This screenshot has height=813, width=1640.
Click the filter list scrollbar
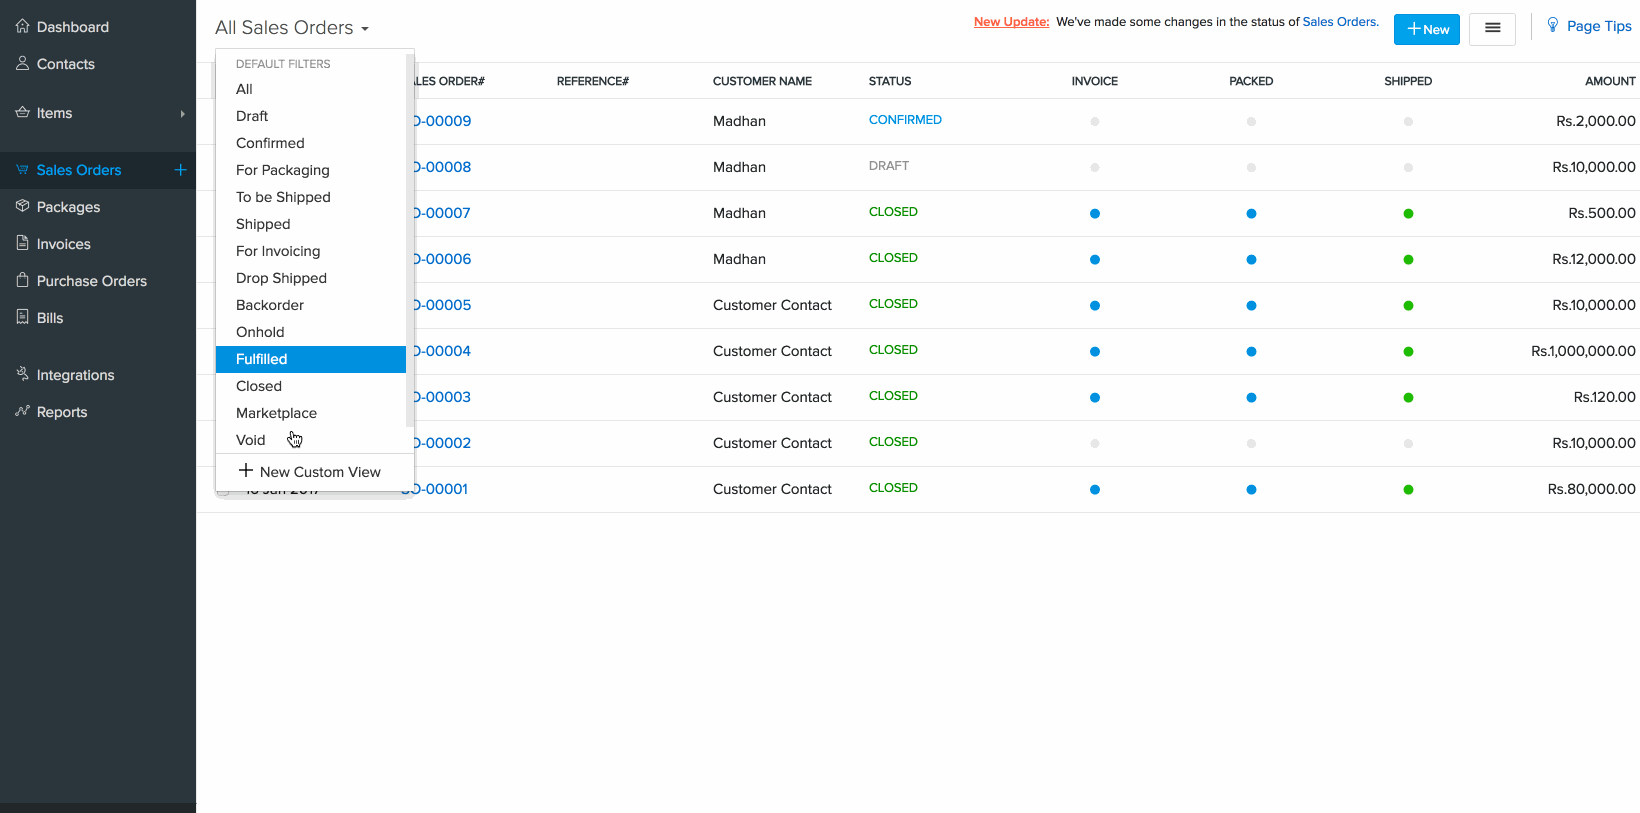[x=409, y=240]
